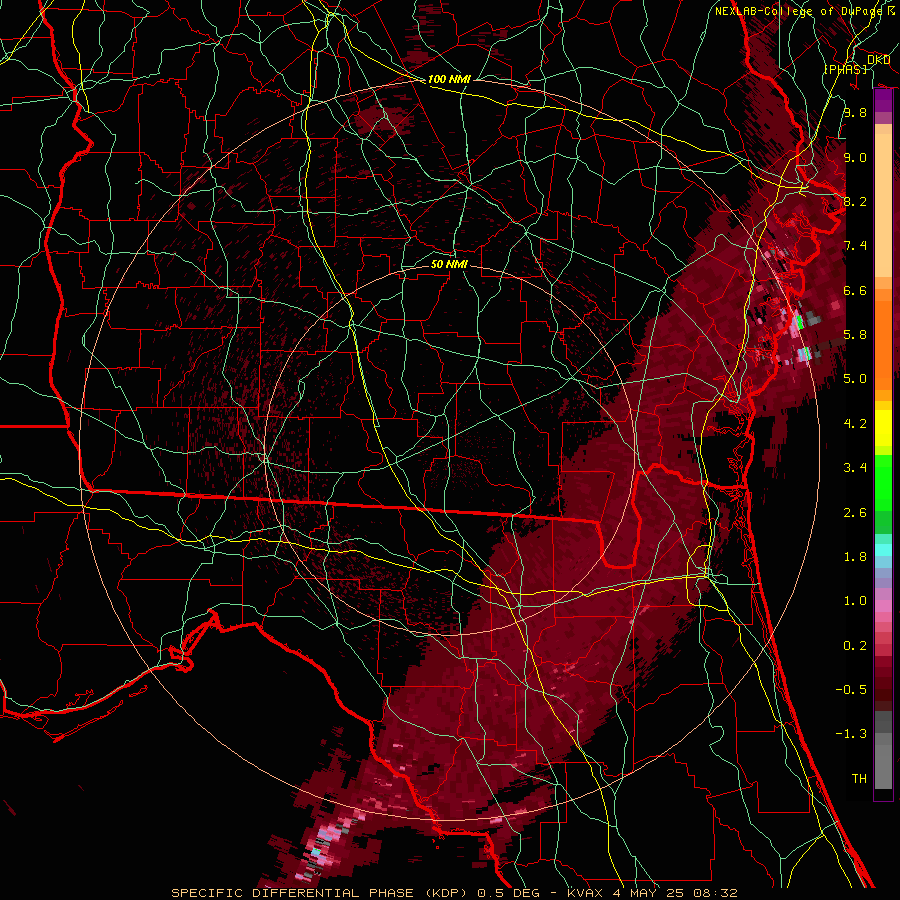The image size is (900, 900).
Task: Click the '[PHAS]' legend unit label
Action: click(845, 69)
